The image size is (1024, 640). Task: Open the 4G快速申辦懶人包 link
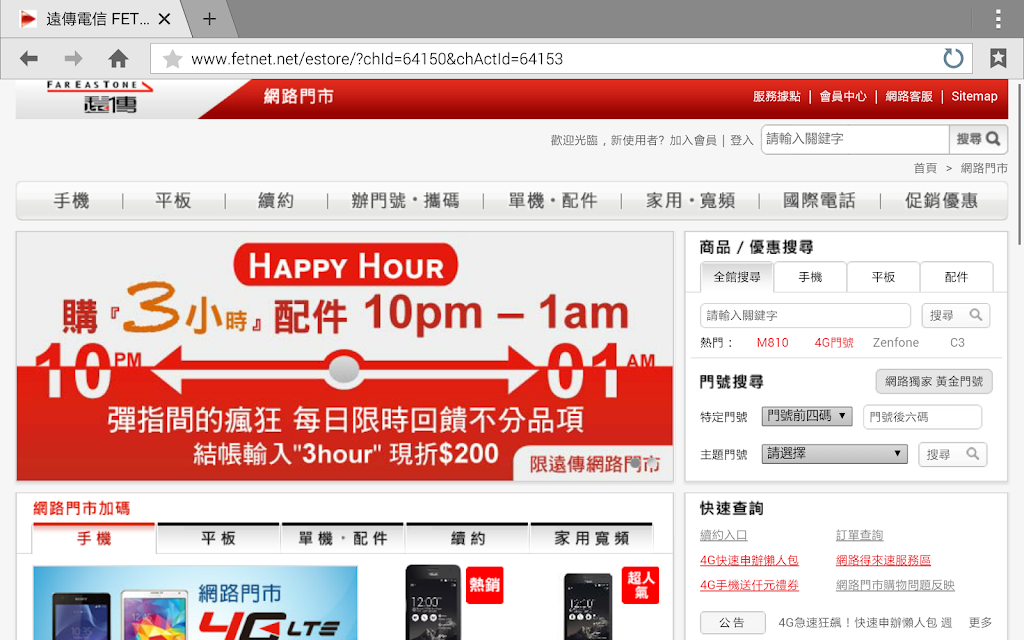(x=749, y=560)
